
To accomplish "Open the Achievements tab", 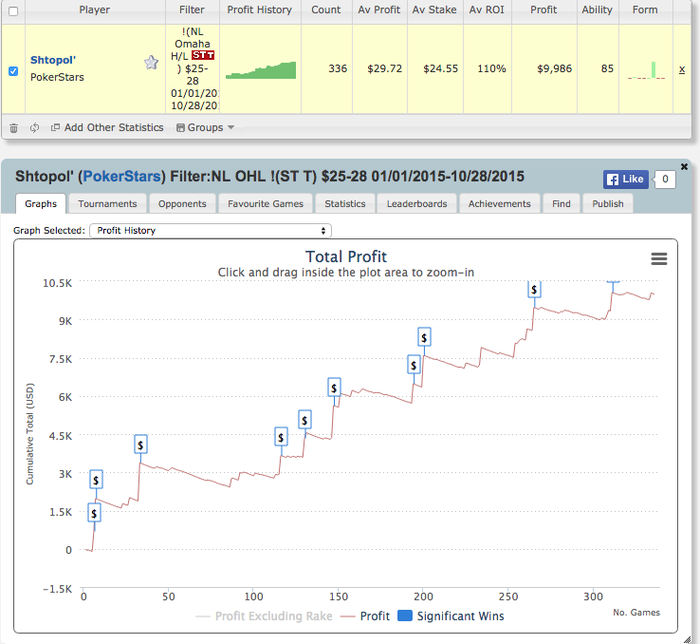I will click(x=499, y=204).
